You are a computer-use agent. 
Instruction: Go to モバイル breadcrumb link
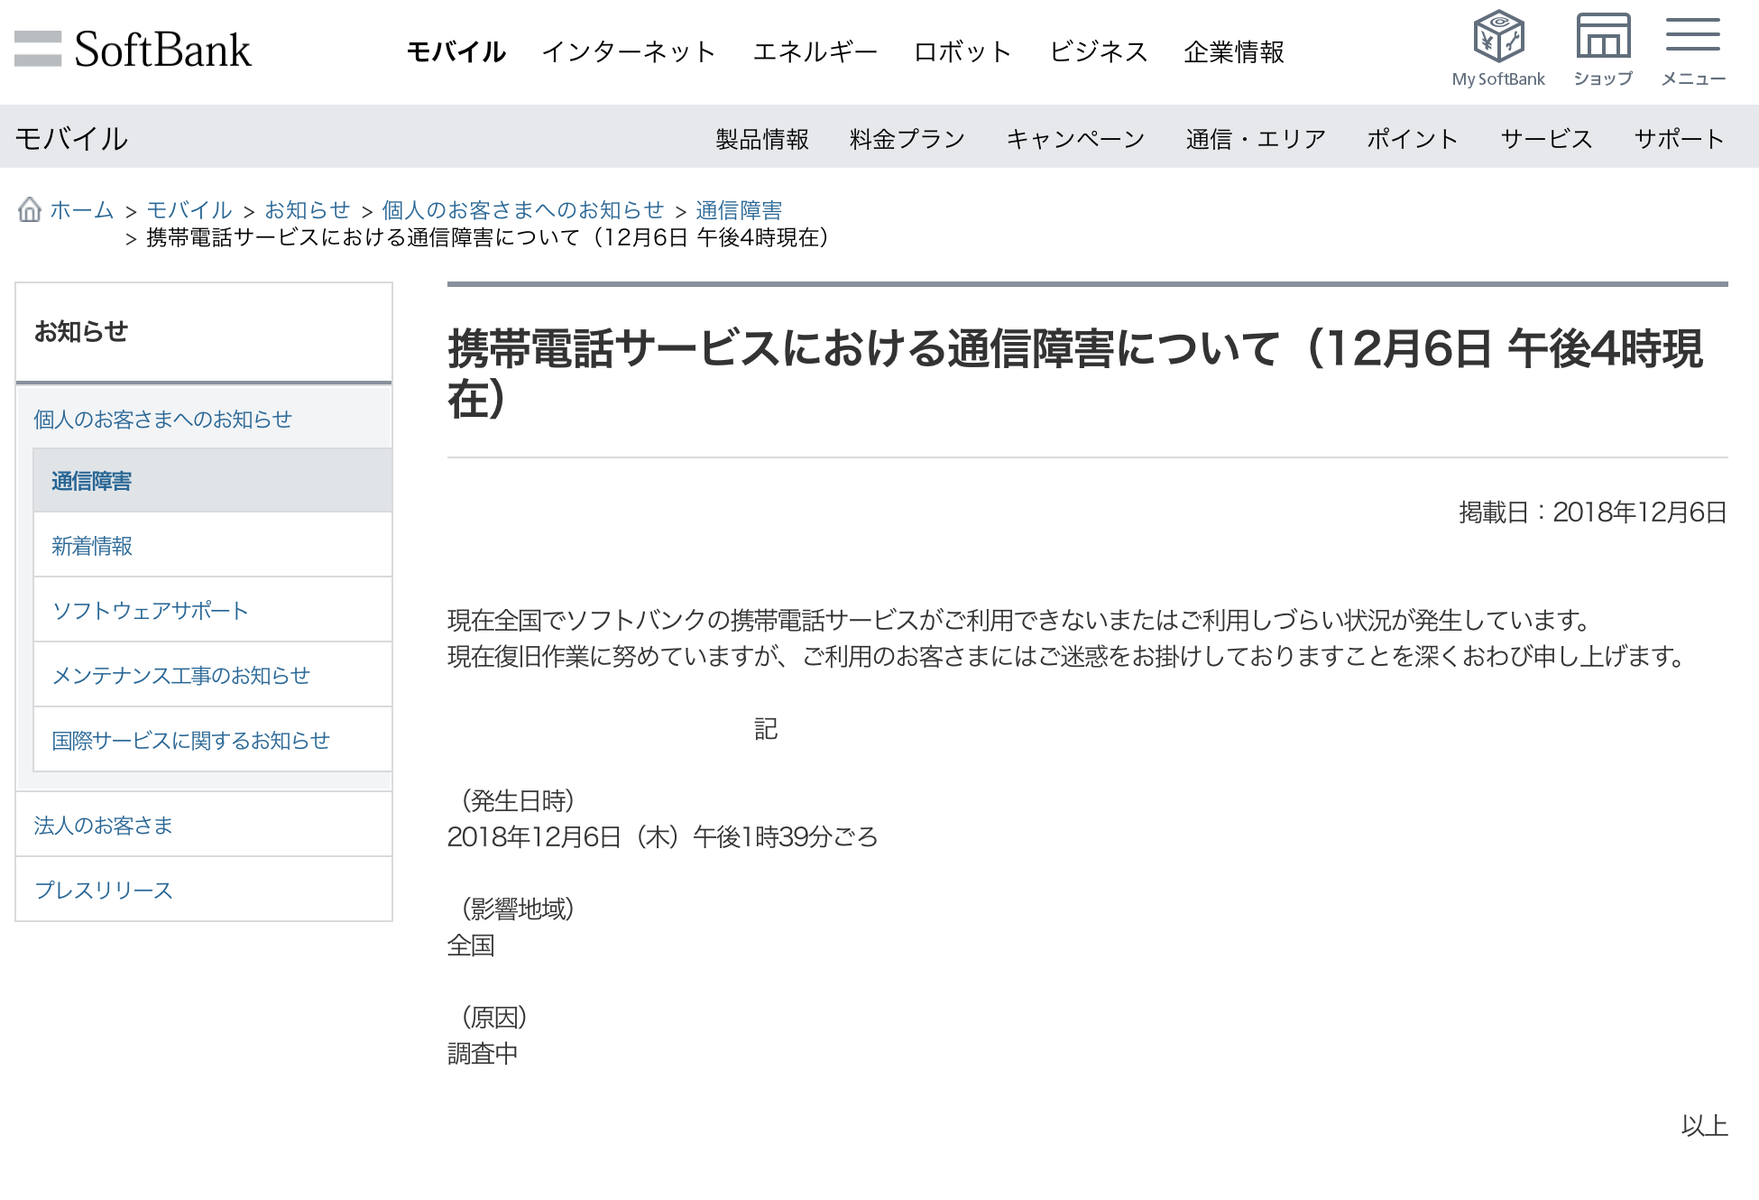[x=189, y=210]
